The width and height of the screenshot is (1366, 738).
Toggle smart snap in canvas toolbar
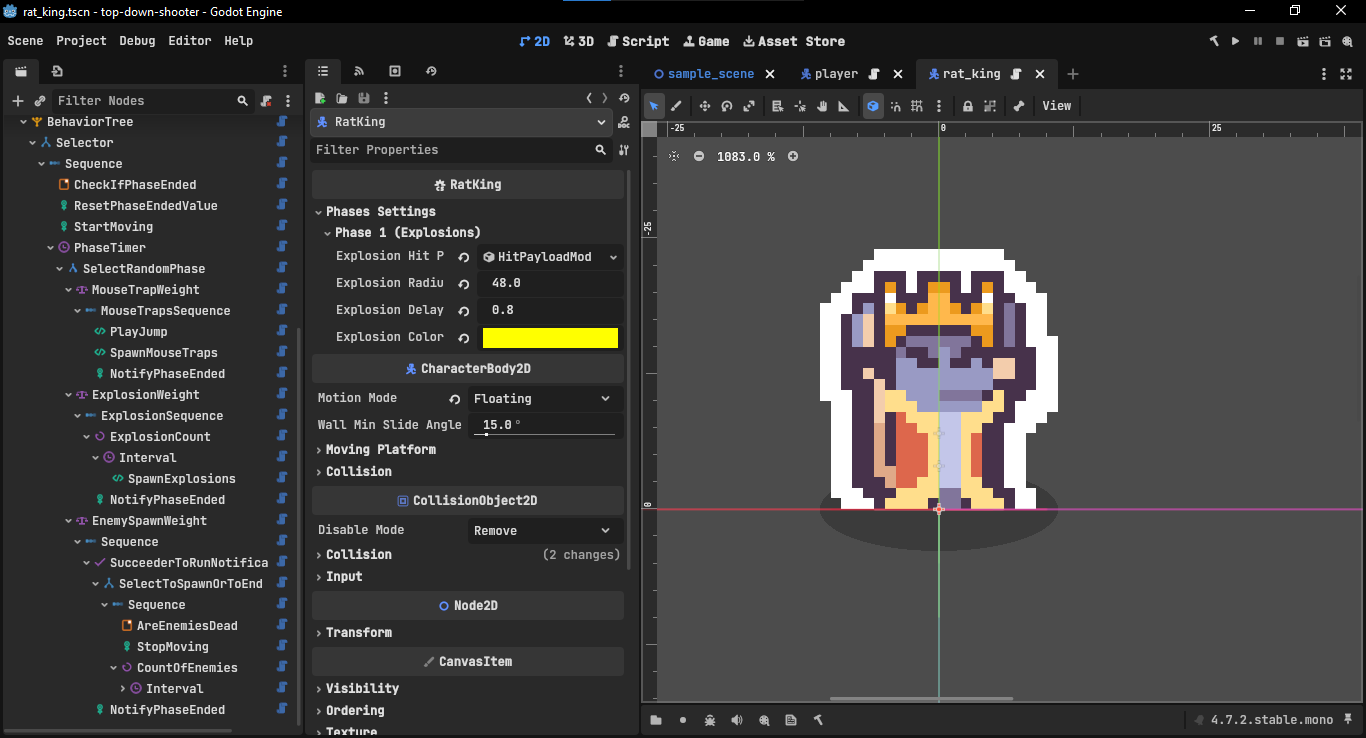pyautogui.click(x=895, y=106)
